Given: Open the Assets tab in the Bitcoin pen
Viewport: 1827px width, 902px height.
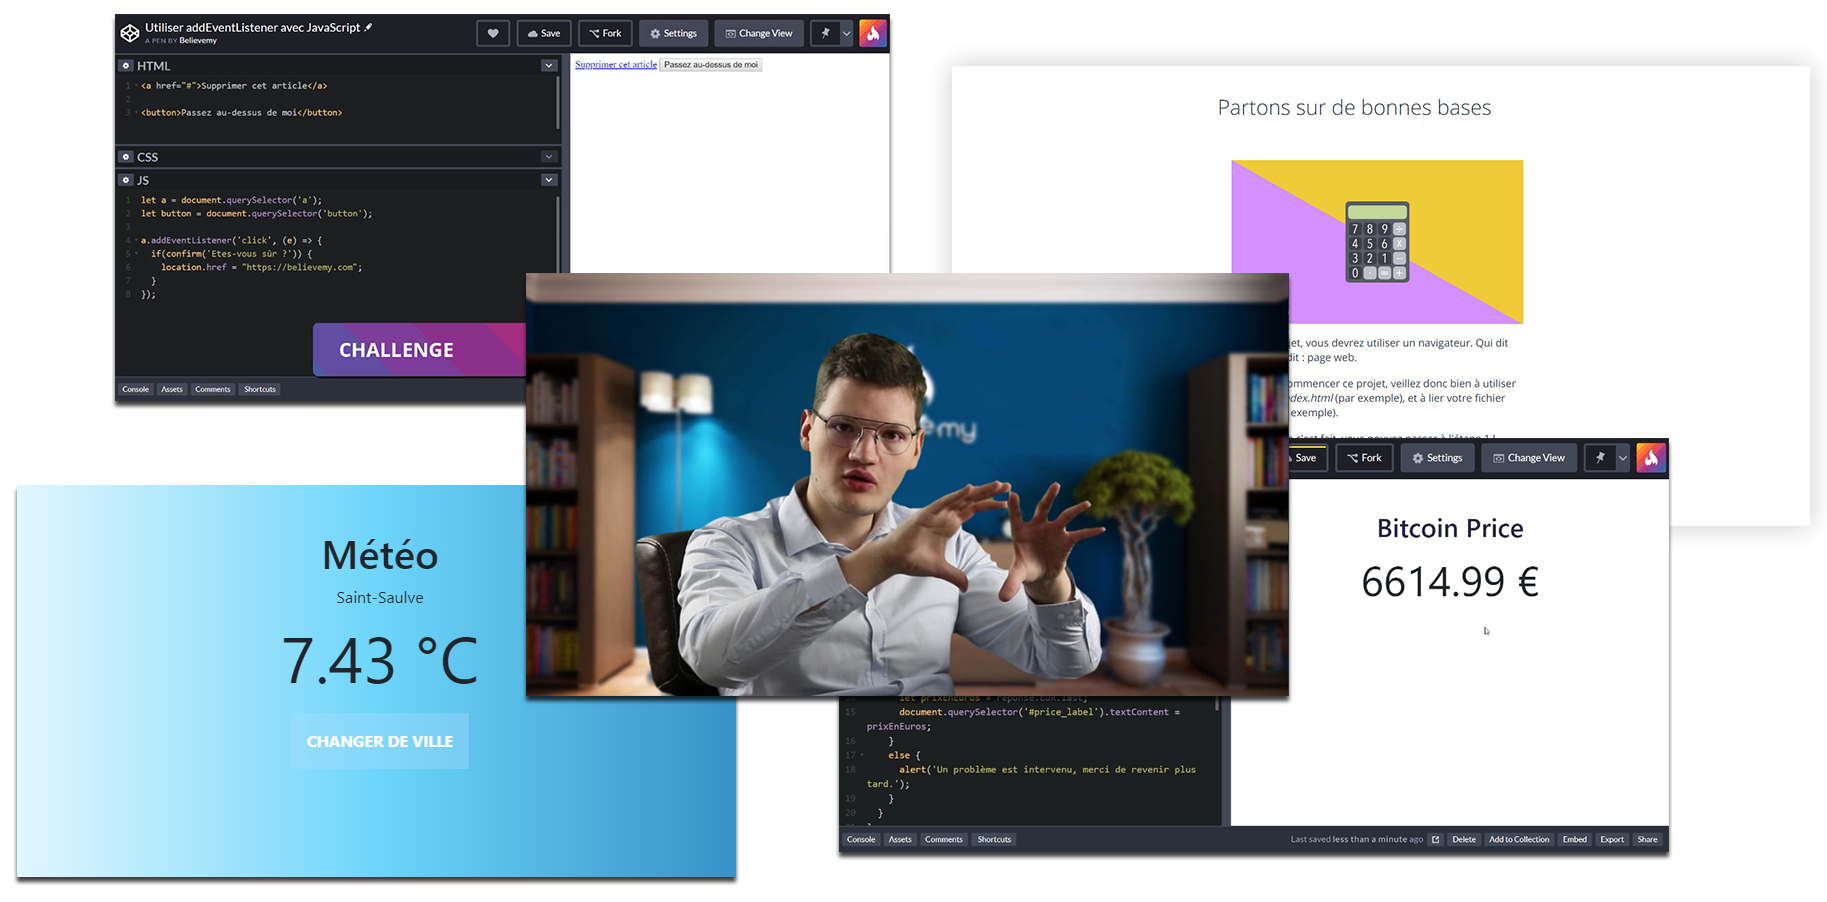Looking at the screenshot, I should click(x=900, y=839).
